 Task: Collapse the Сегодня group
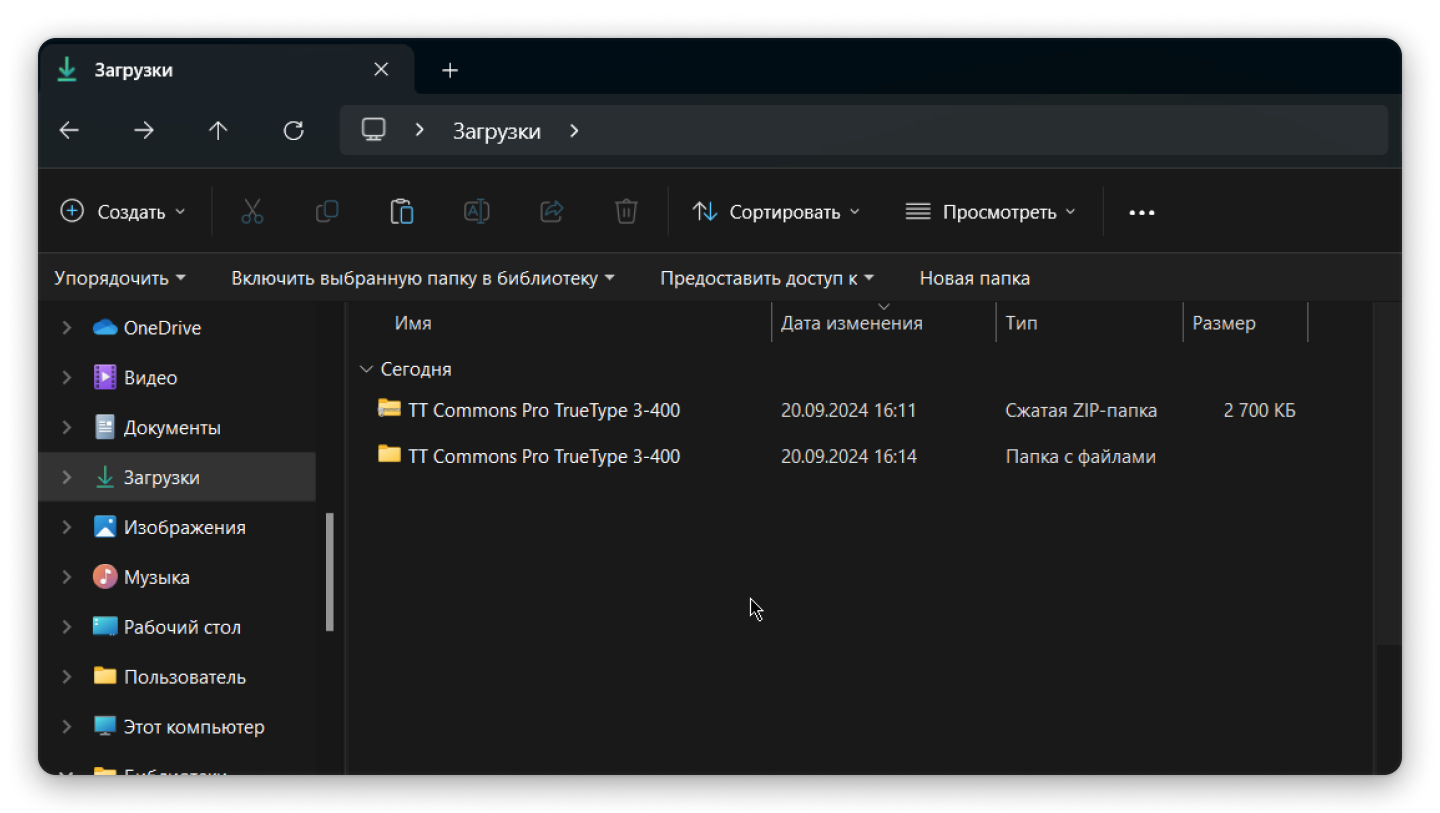tap(366, 369)
